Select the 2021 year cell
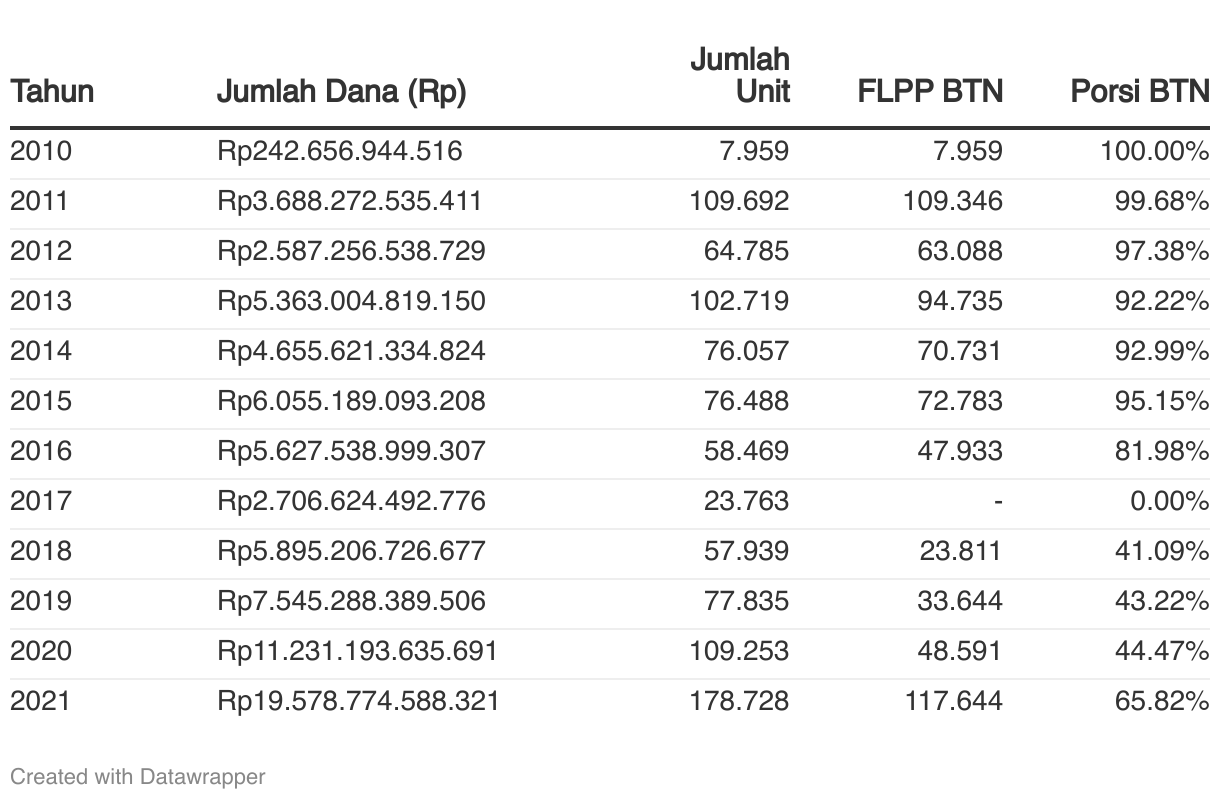 41,701
